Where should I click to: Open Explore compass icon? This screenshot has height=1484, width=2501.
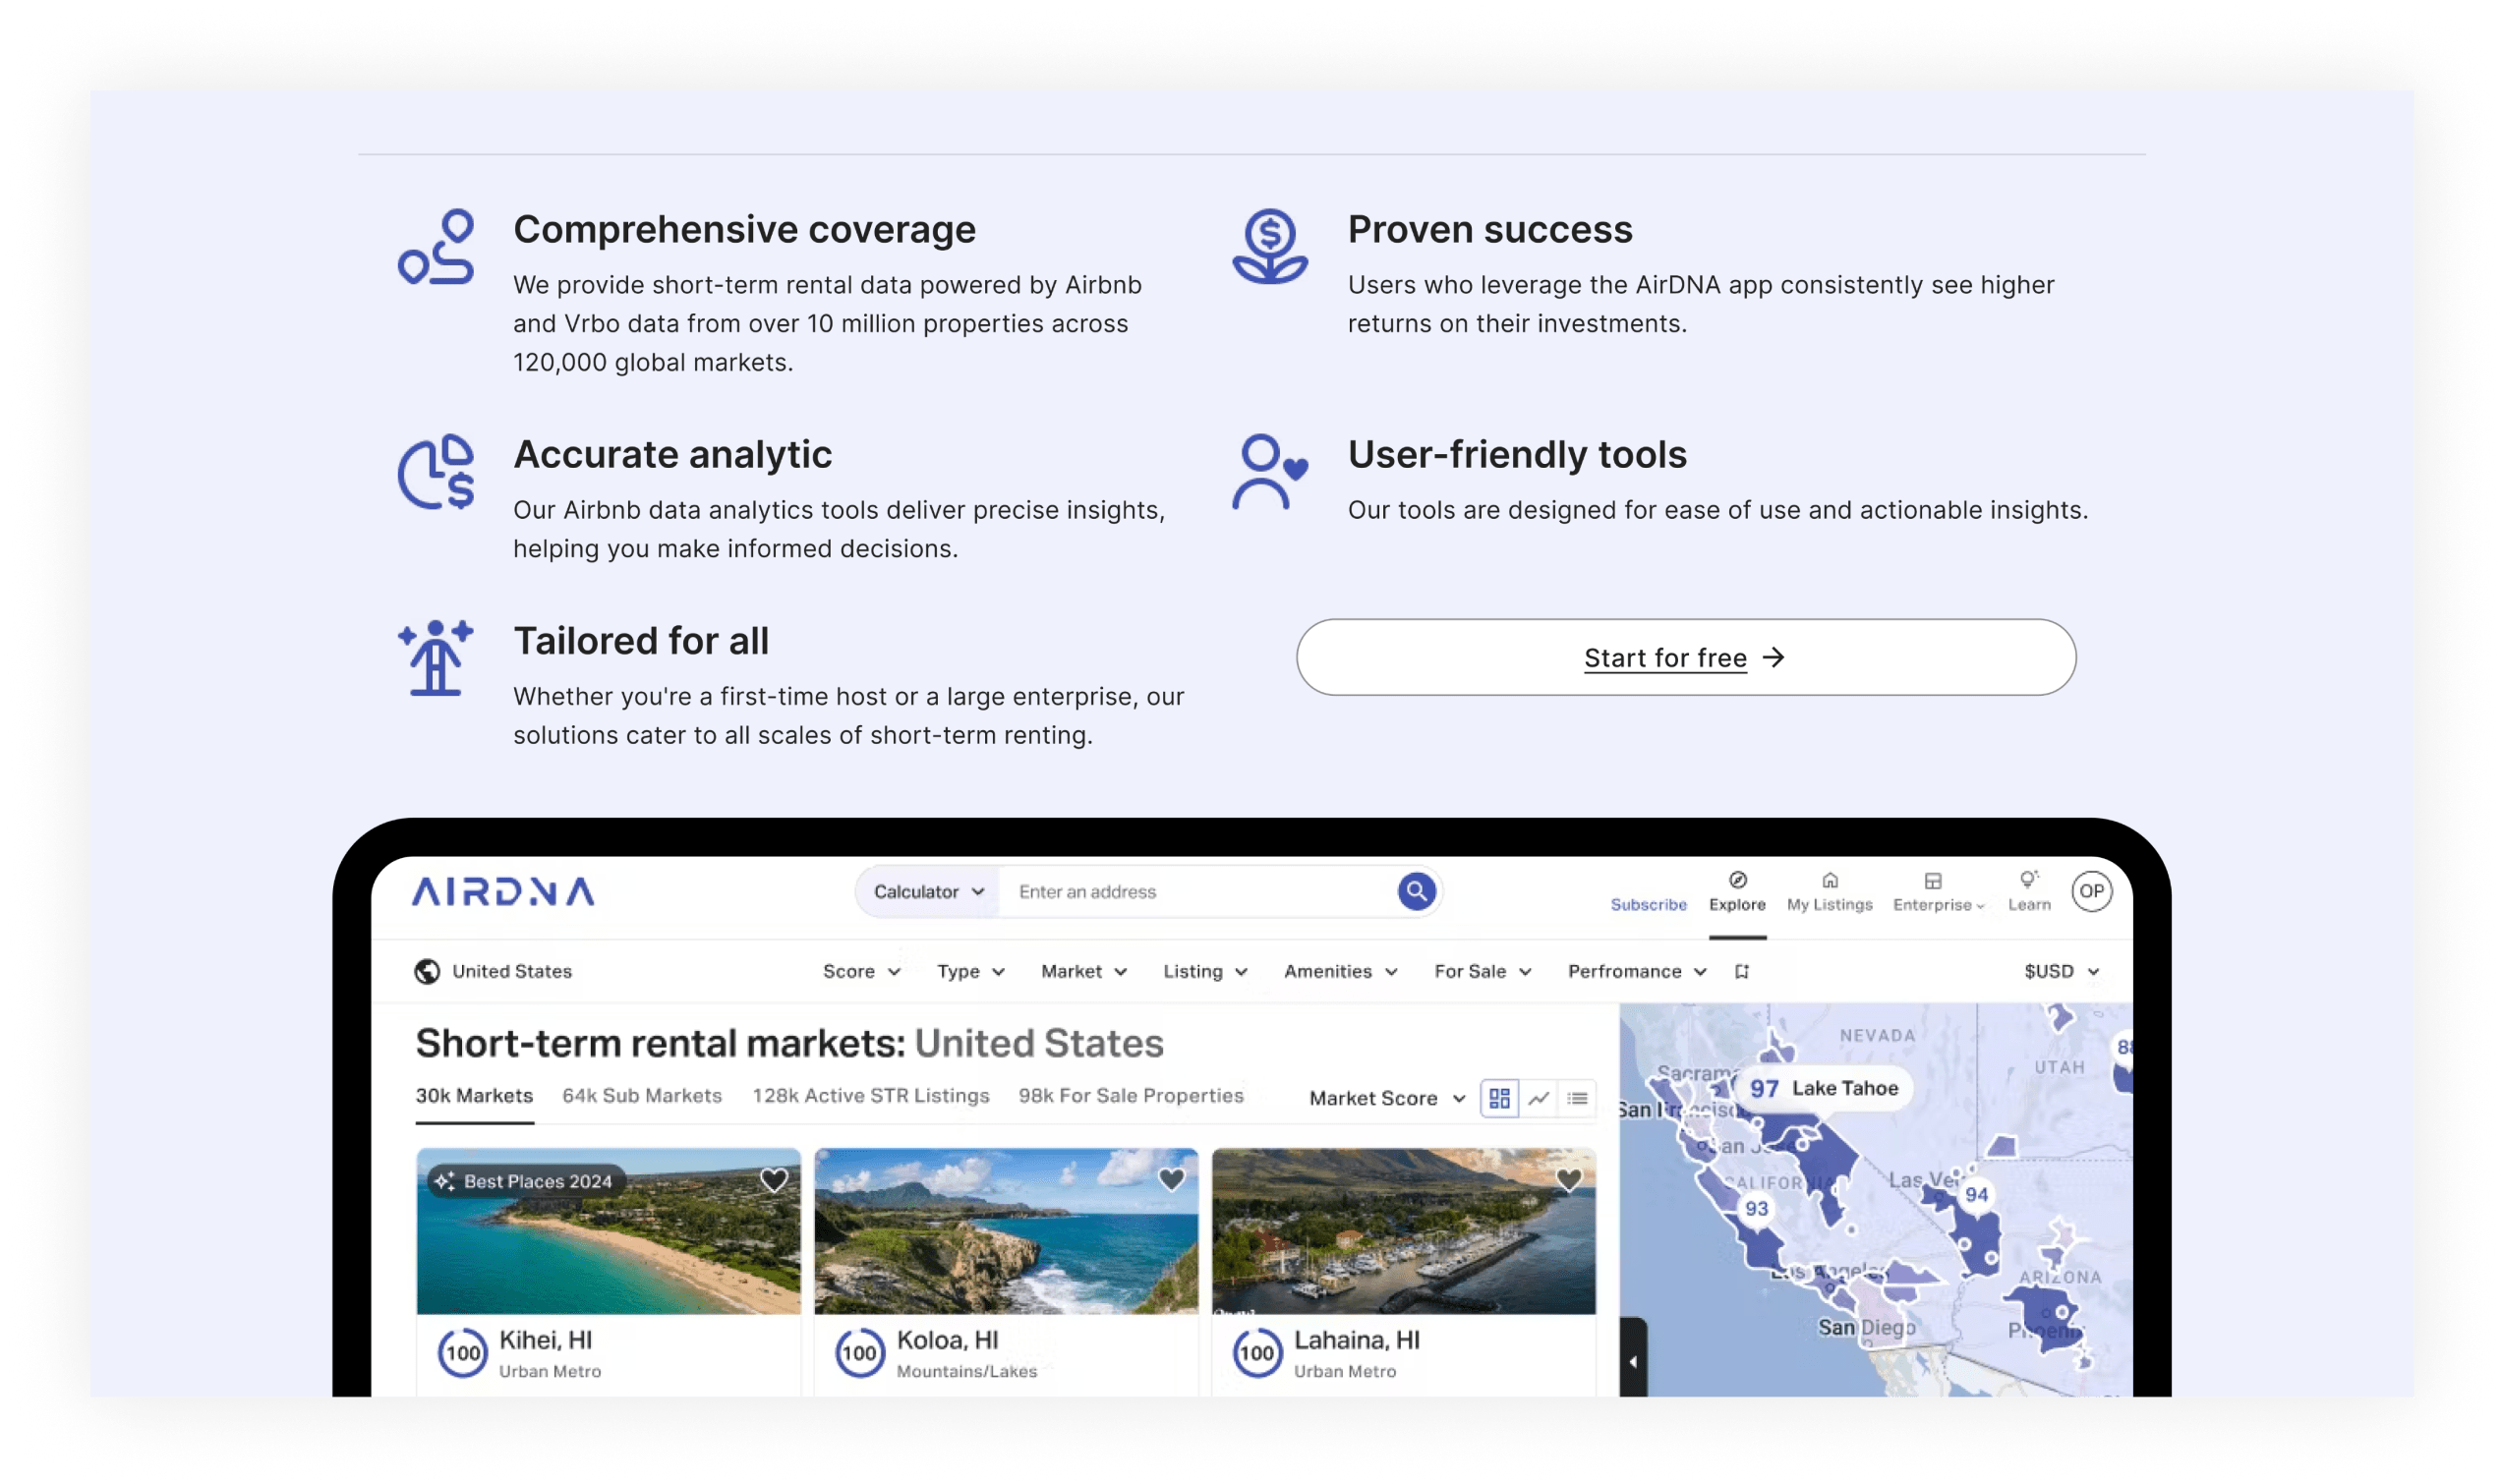[x=1737, y=880]
